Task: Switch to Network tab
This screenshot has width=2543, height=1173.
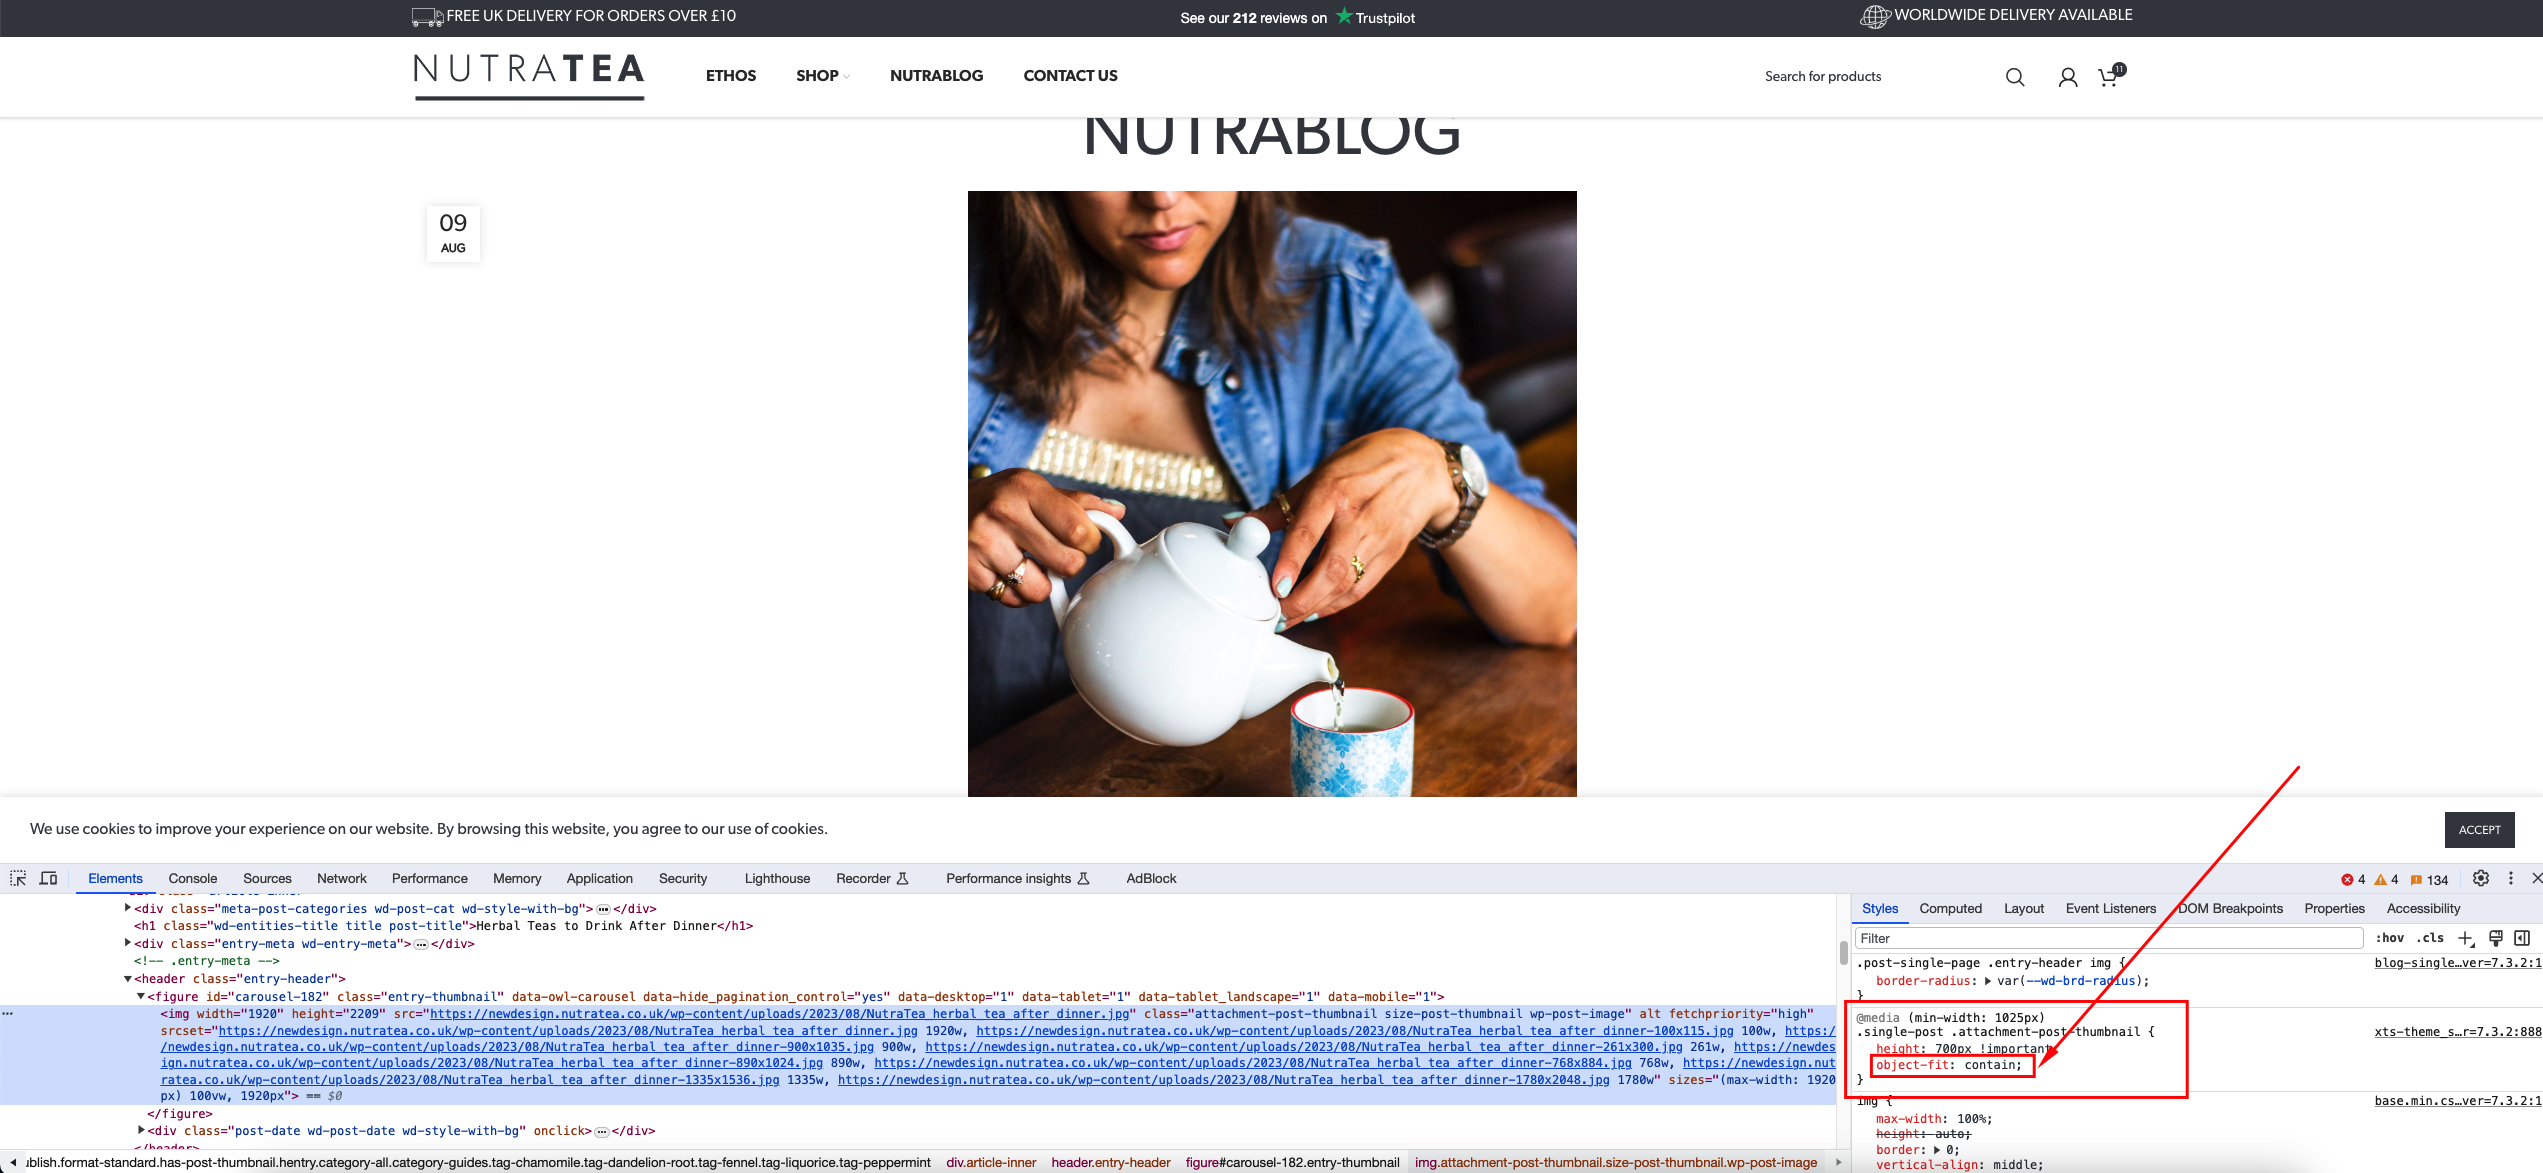Action: [x=342, y=879]
